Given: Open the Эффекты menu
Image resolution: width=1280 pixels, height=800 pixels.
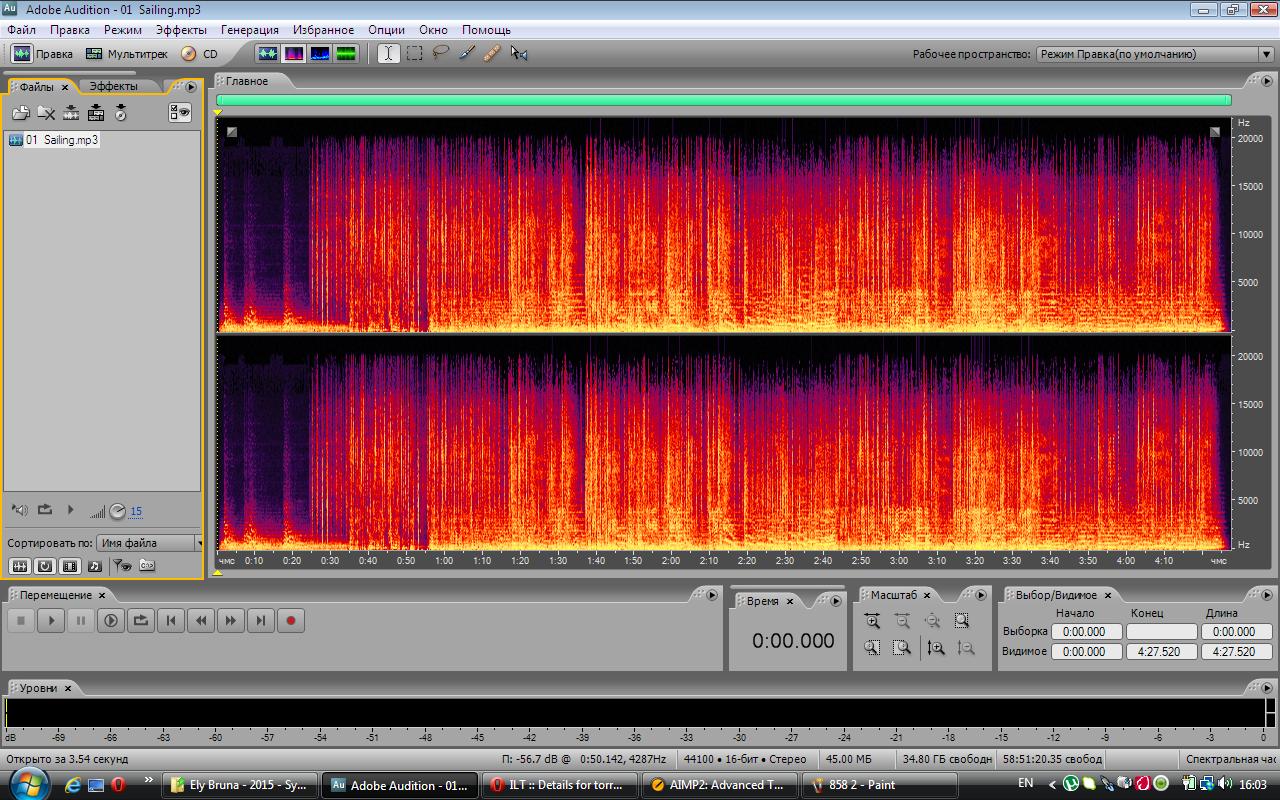Looking at the screenshot, I should [180, 30].
